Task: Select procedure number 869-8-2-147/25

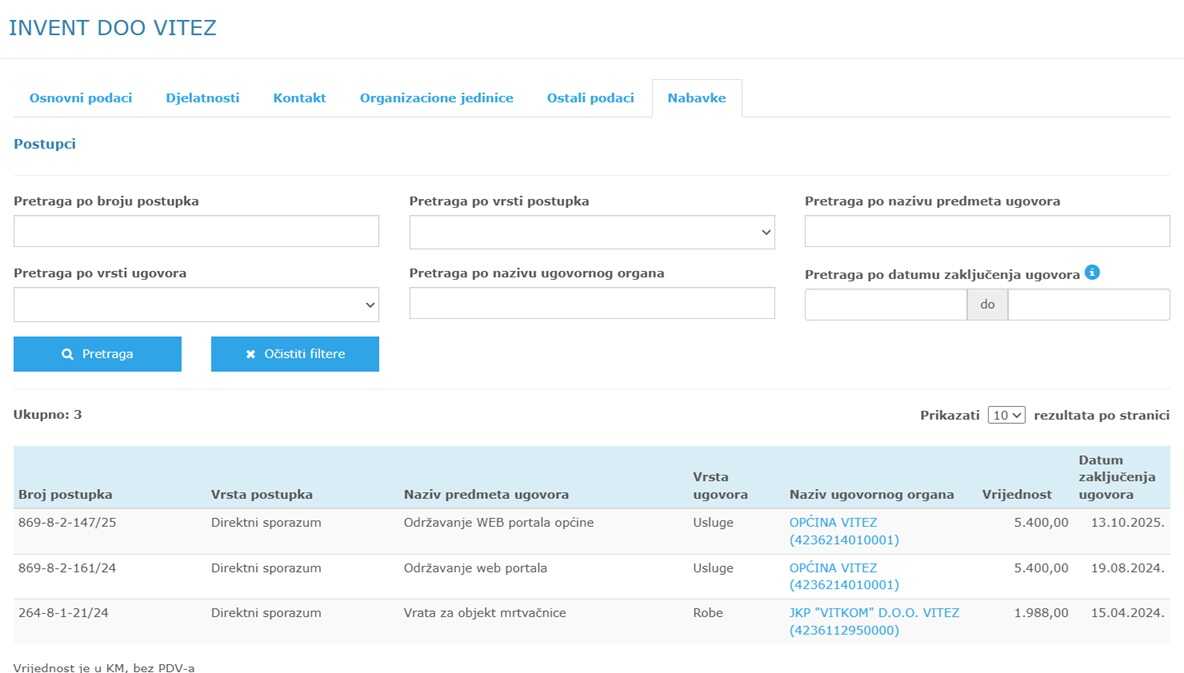Action: [67, 523]
